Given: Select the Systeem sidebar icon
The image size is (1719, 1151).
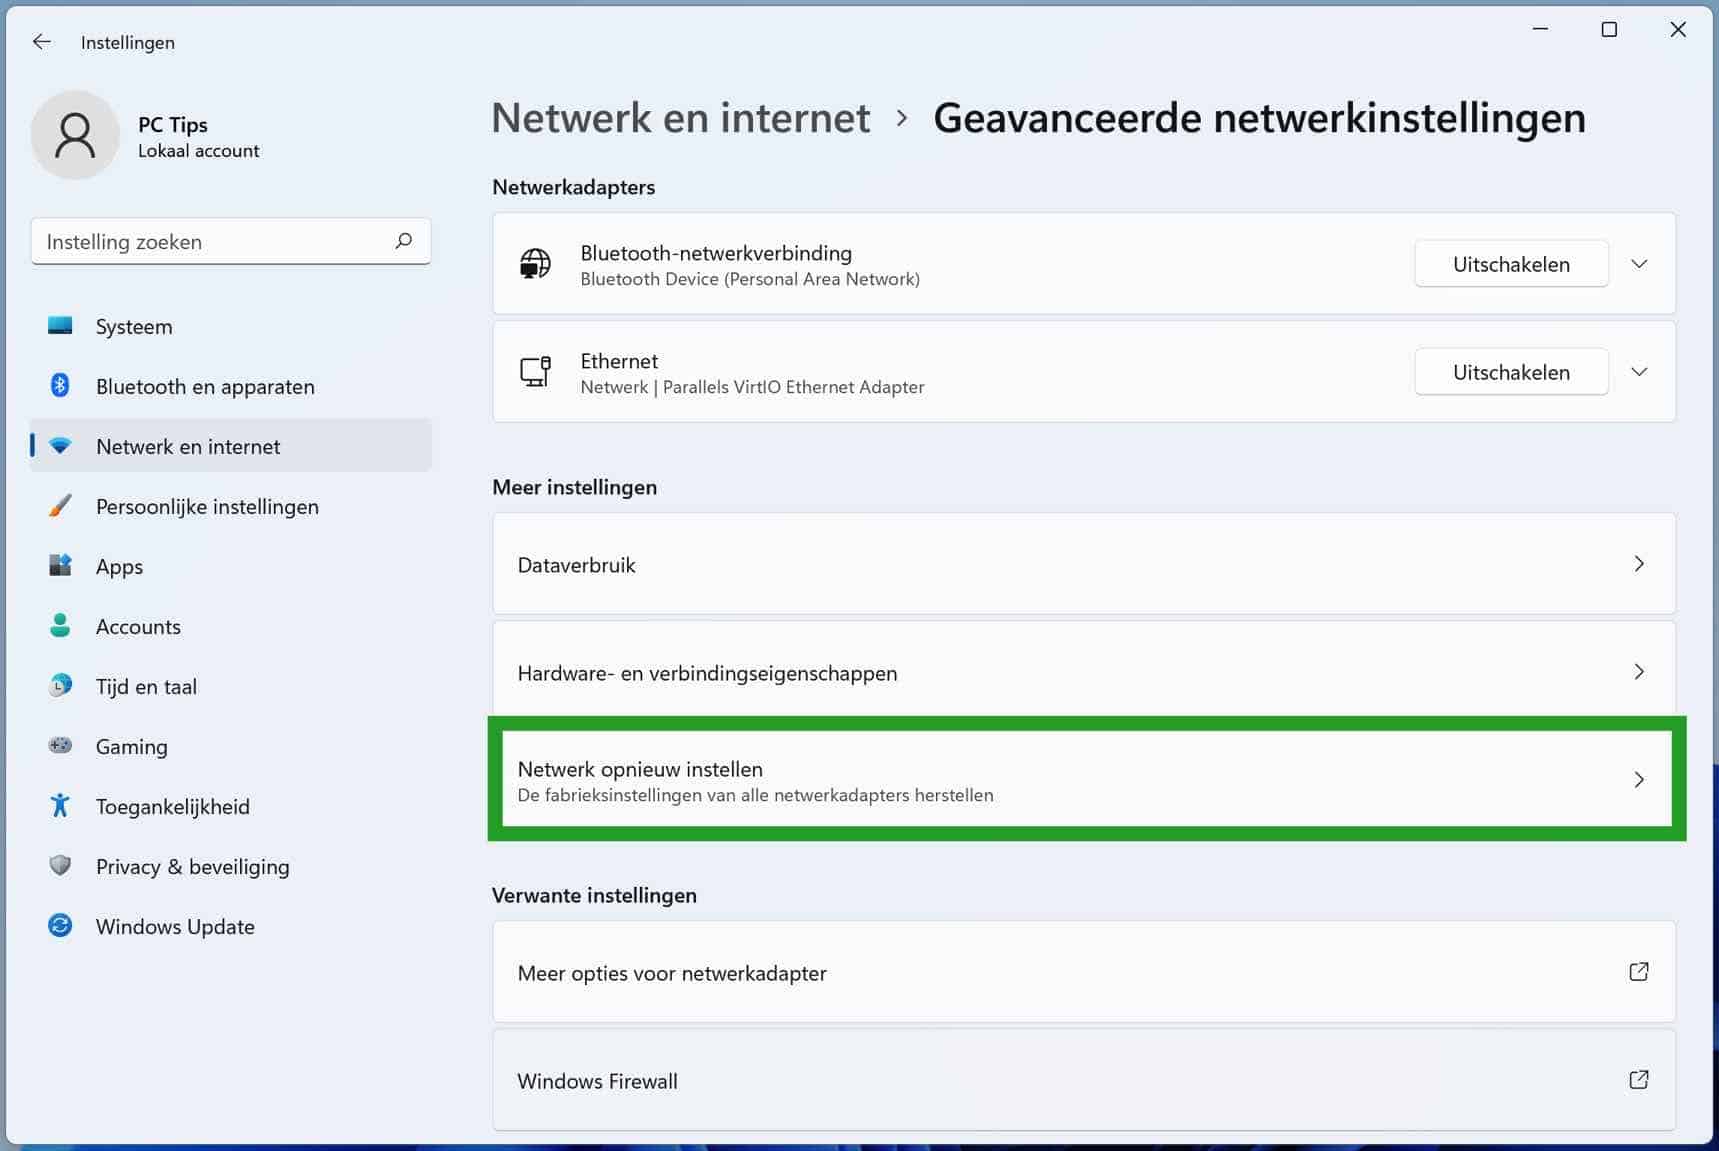Looking at the screenshot, I should pyautogui.click(x=59, y=326).
